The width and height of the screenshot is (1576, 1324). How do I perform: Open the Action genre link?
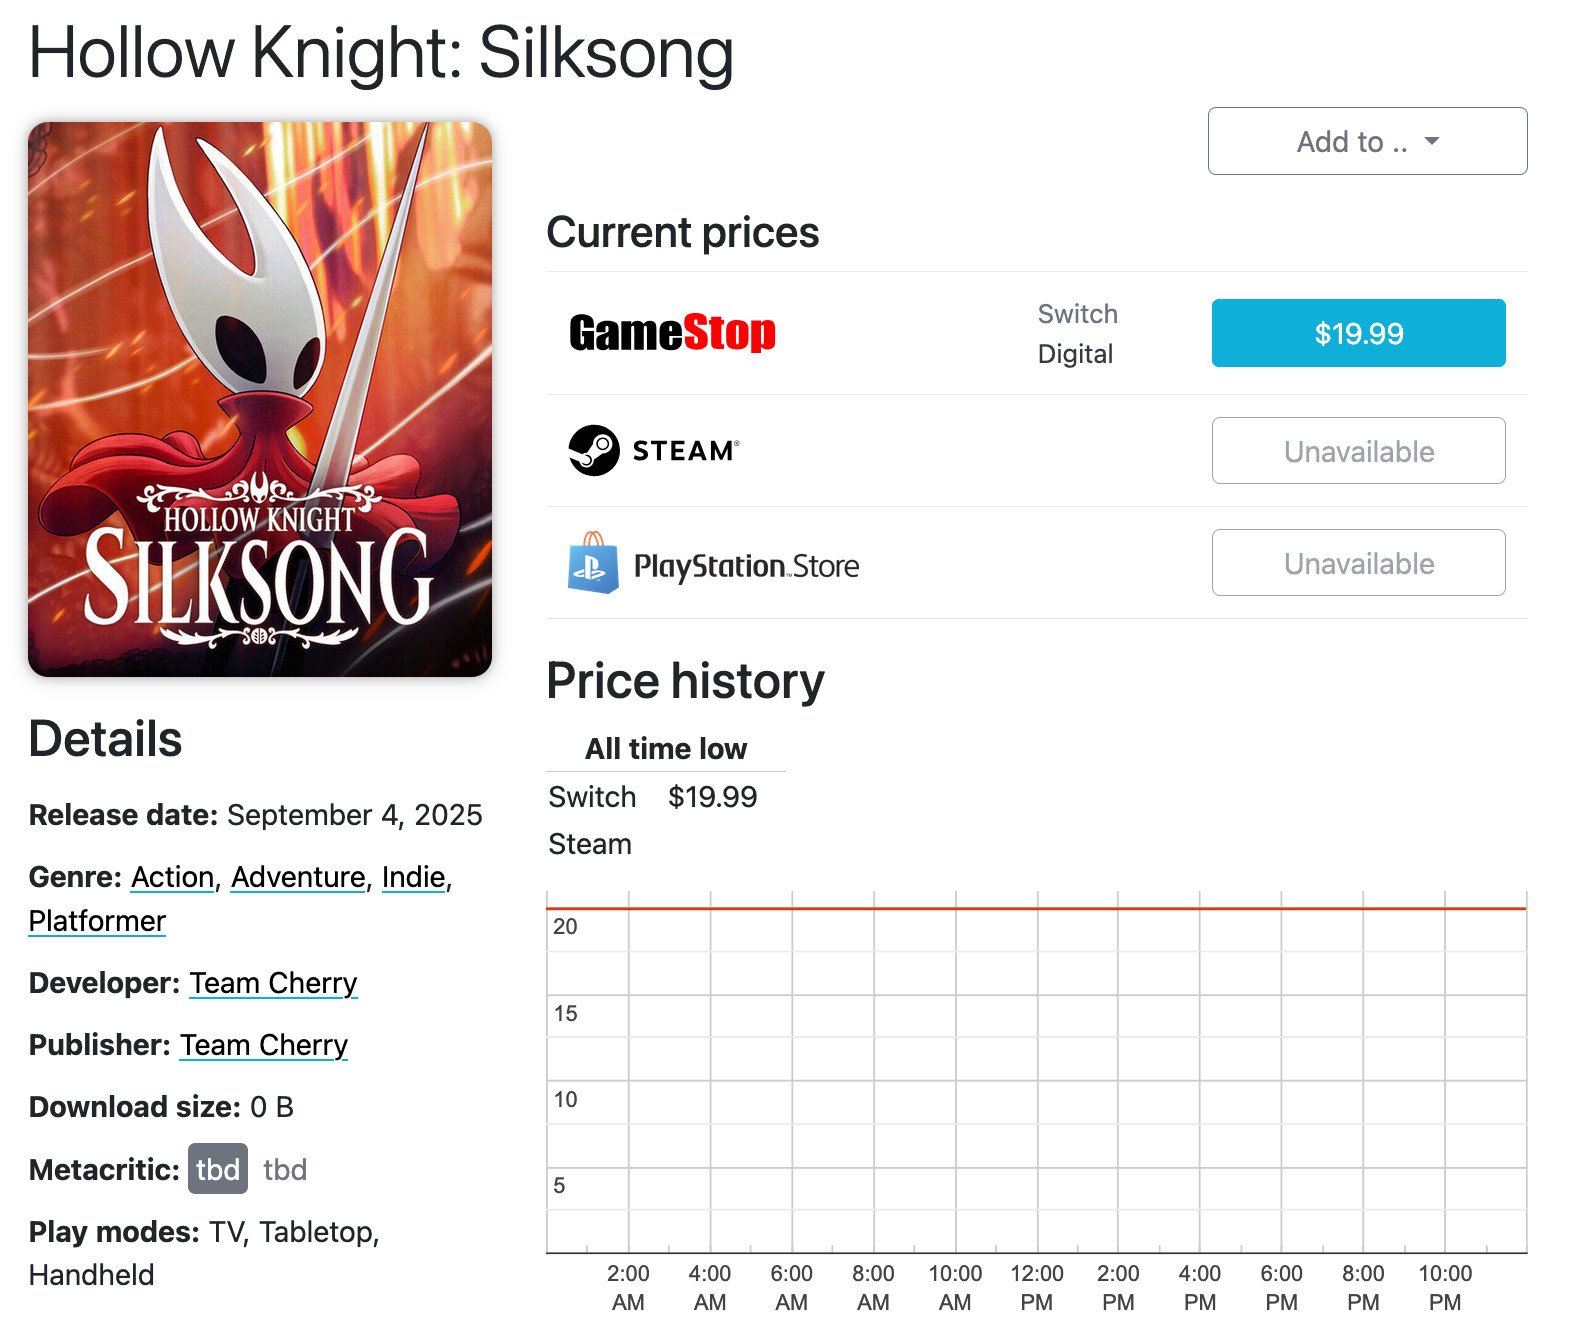pos(173,877)
